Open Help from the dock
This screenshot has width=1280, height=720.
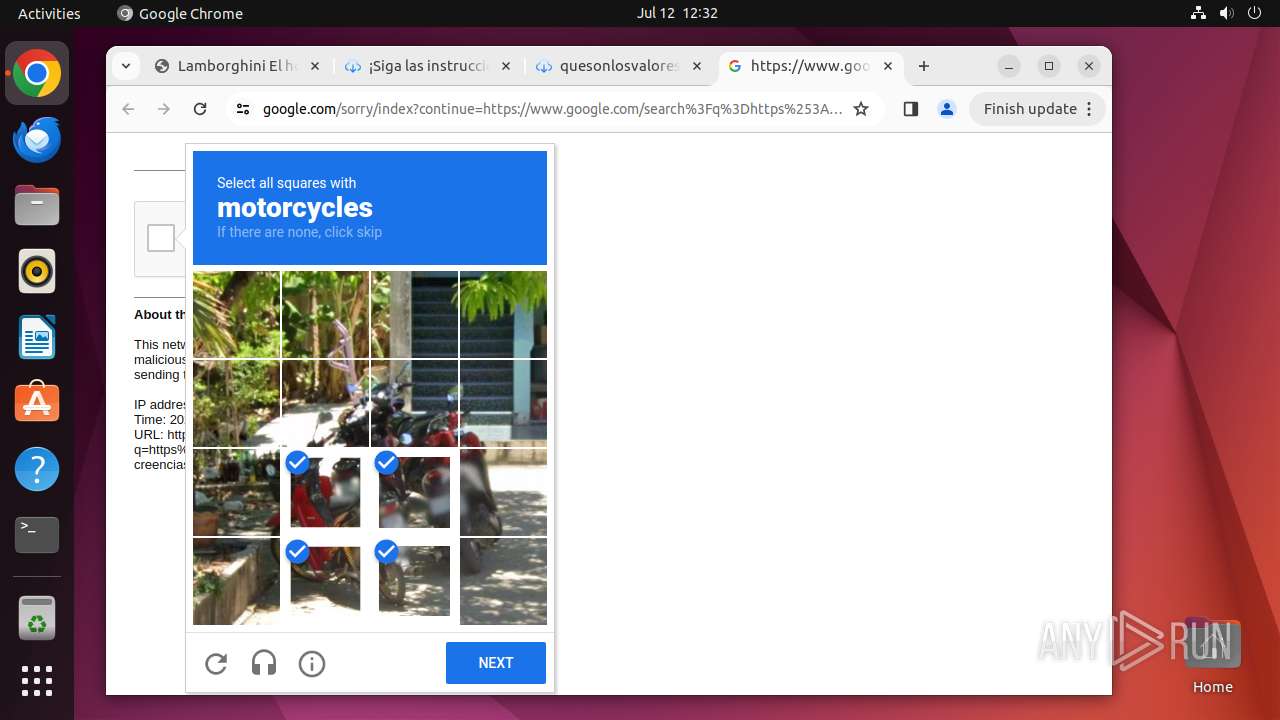point(37,469)
